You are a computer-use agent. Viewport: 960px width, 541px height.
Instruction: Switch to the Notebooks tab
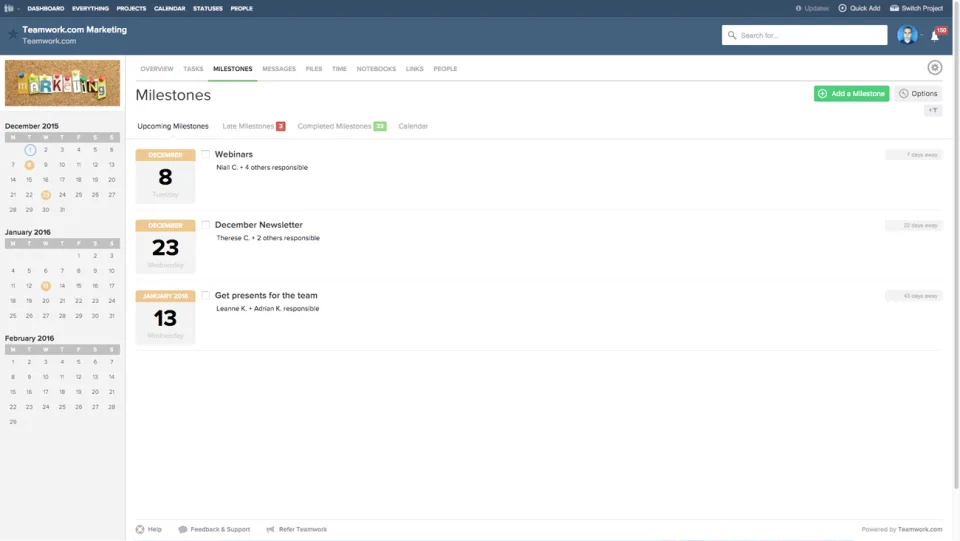tap(376, 69)
